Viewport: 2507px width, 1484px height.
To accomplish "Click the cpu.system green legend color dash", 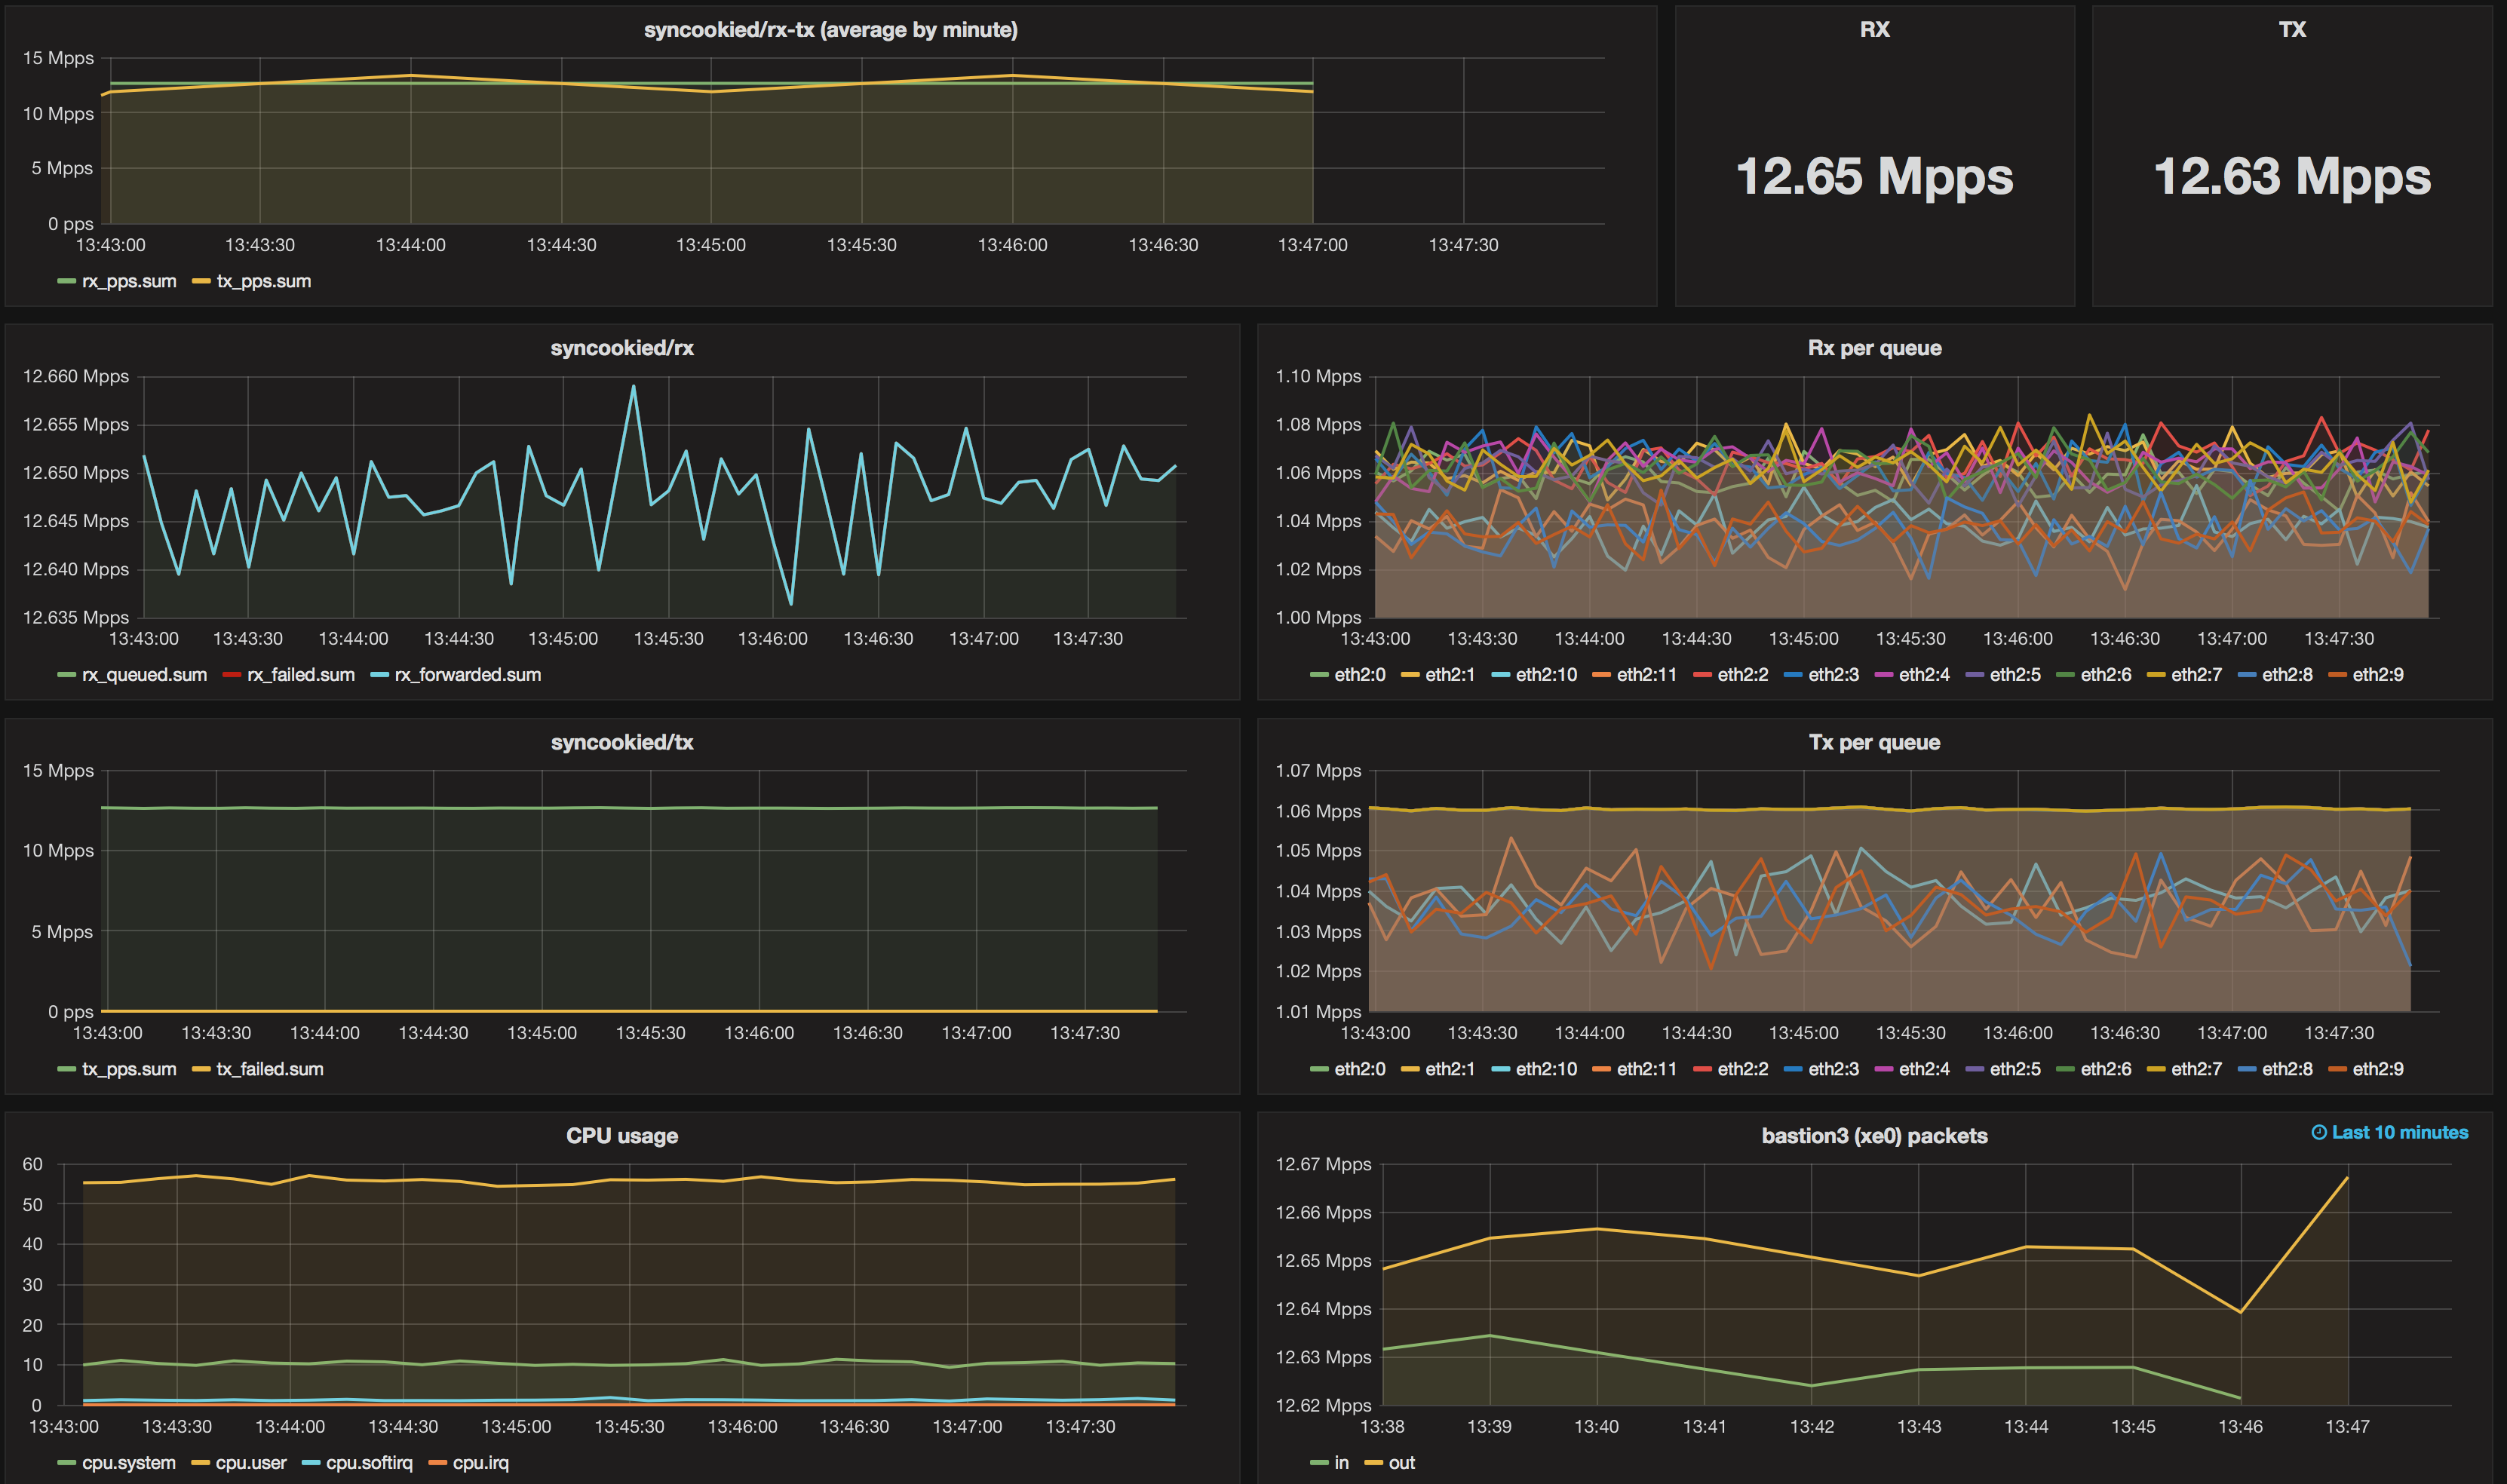I will pos(67,1463).
